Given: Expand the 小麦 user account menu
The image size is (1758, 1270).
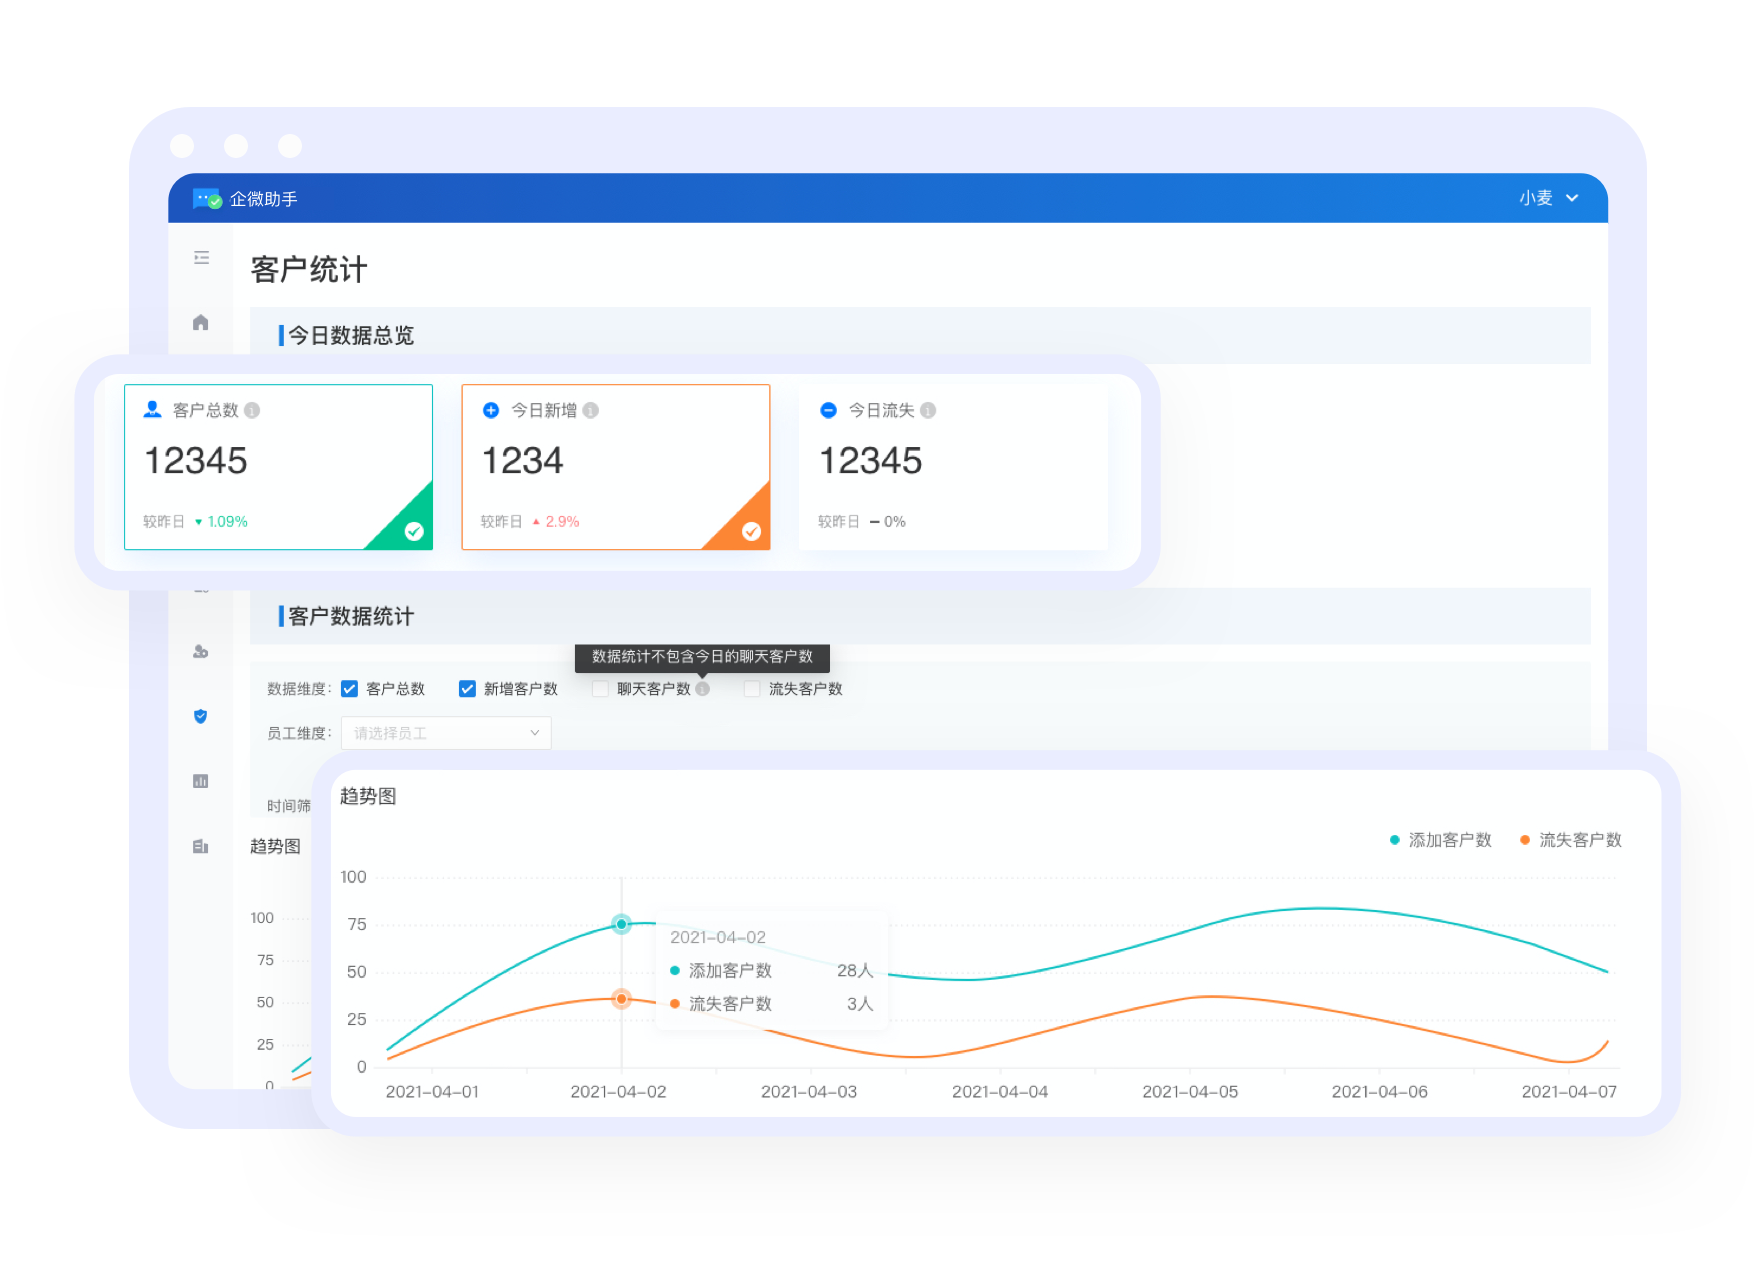Looking at the screenshot, I should tap(1548, 198).
